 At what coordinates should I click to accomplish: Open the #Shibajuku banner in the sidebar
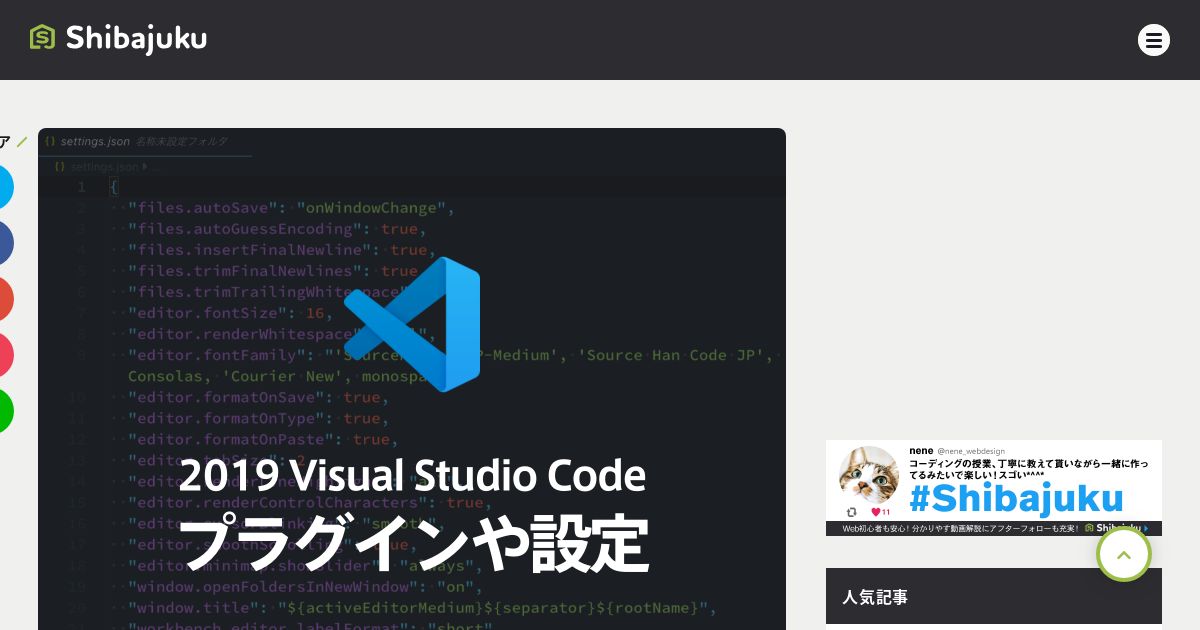tap(993, 488)
